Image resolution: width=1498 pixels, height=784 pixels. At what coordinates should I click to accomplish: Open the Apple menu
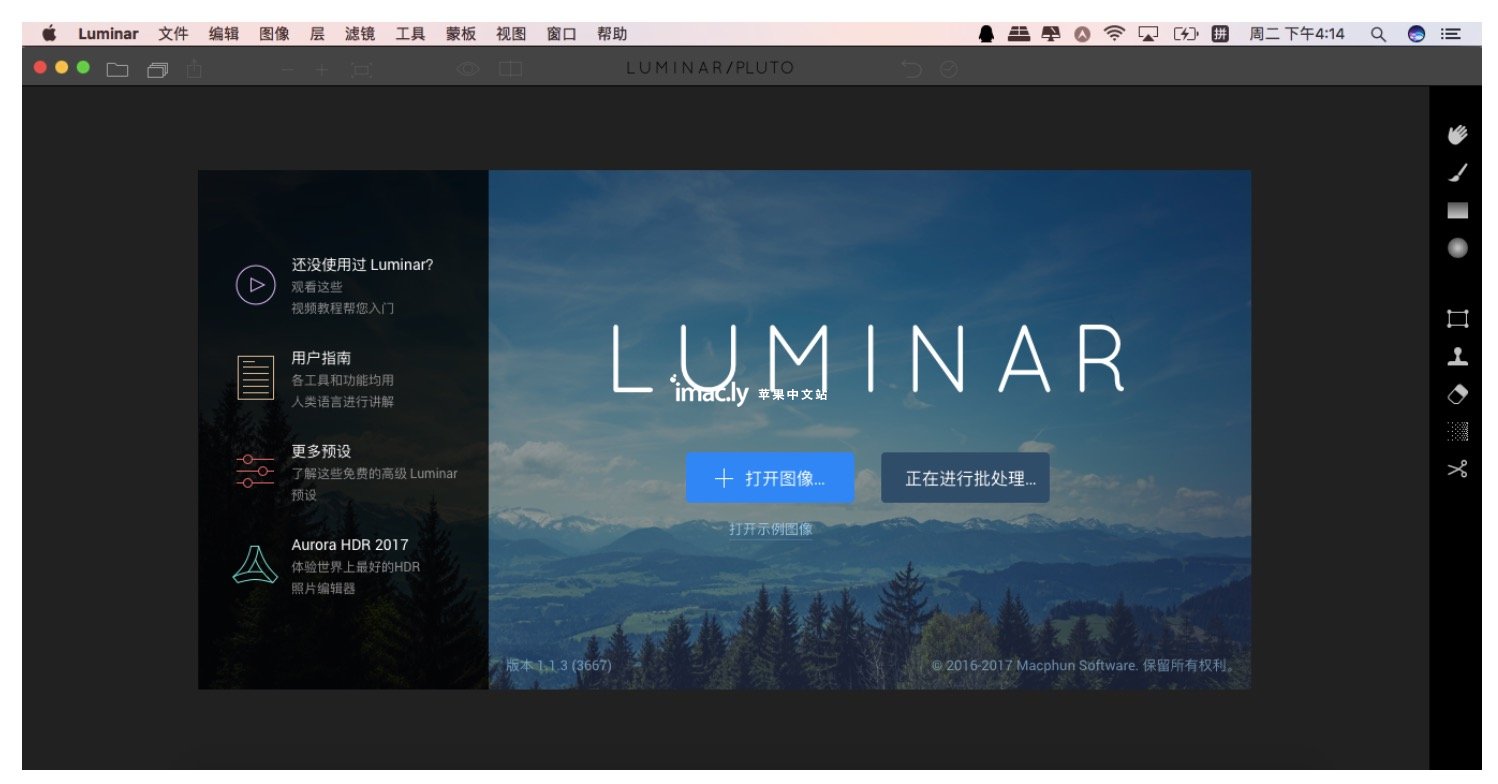click(49, 33)
